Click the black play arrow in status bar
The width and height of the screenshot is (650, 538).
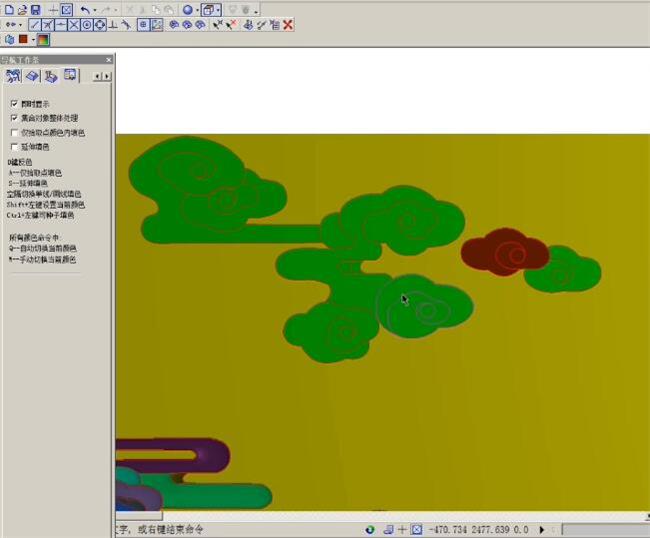(542, 529)
